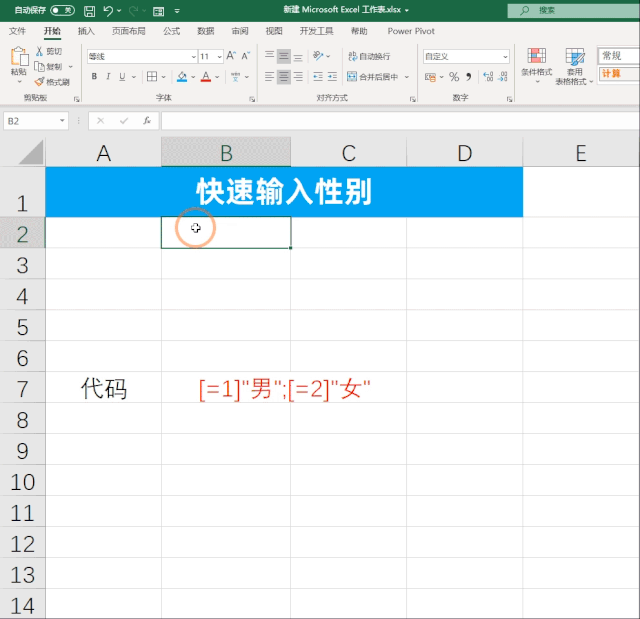Screen dimensions: 640x619
Task: Decrease the indent
Action: point(318,76)
